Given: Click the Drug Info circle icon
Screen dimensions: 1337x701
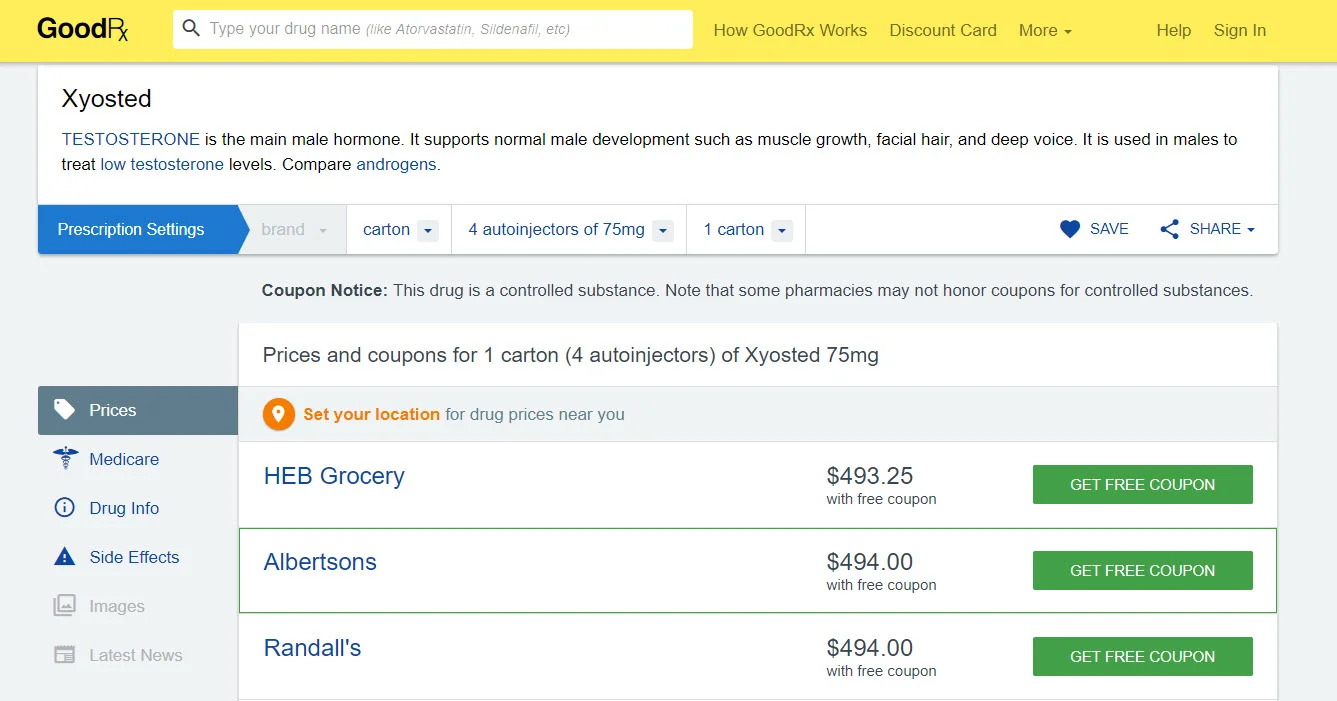Looking at the screenshot, I should 65,508.
